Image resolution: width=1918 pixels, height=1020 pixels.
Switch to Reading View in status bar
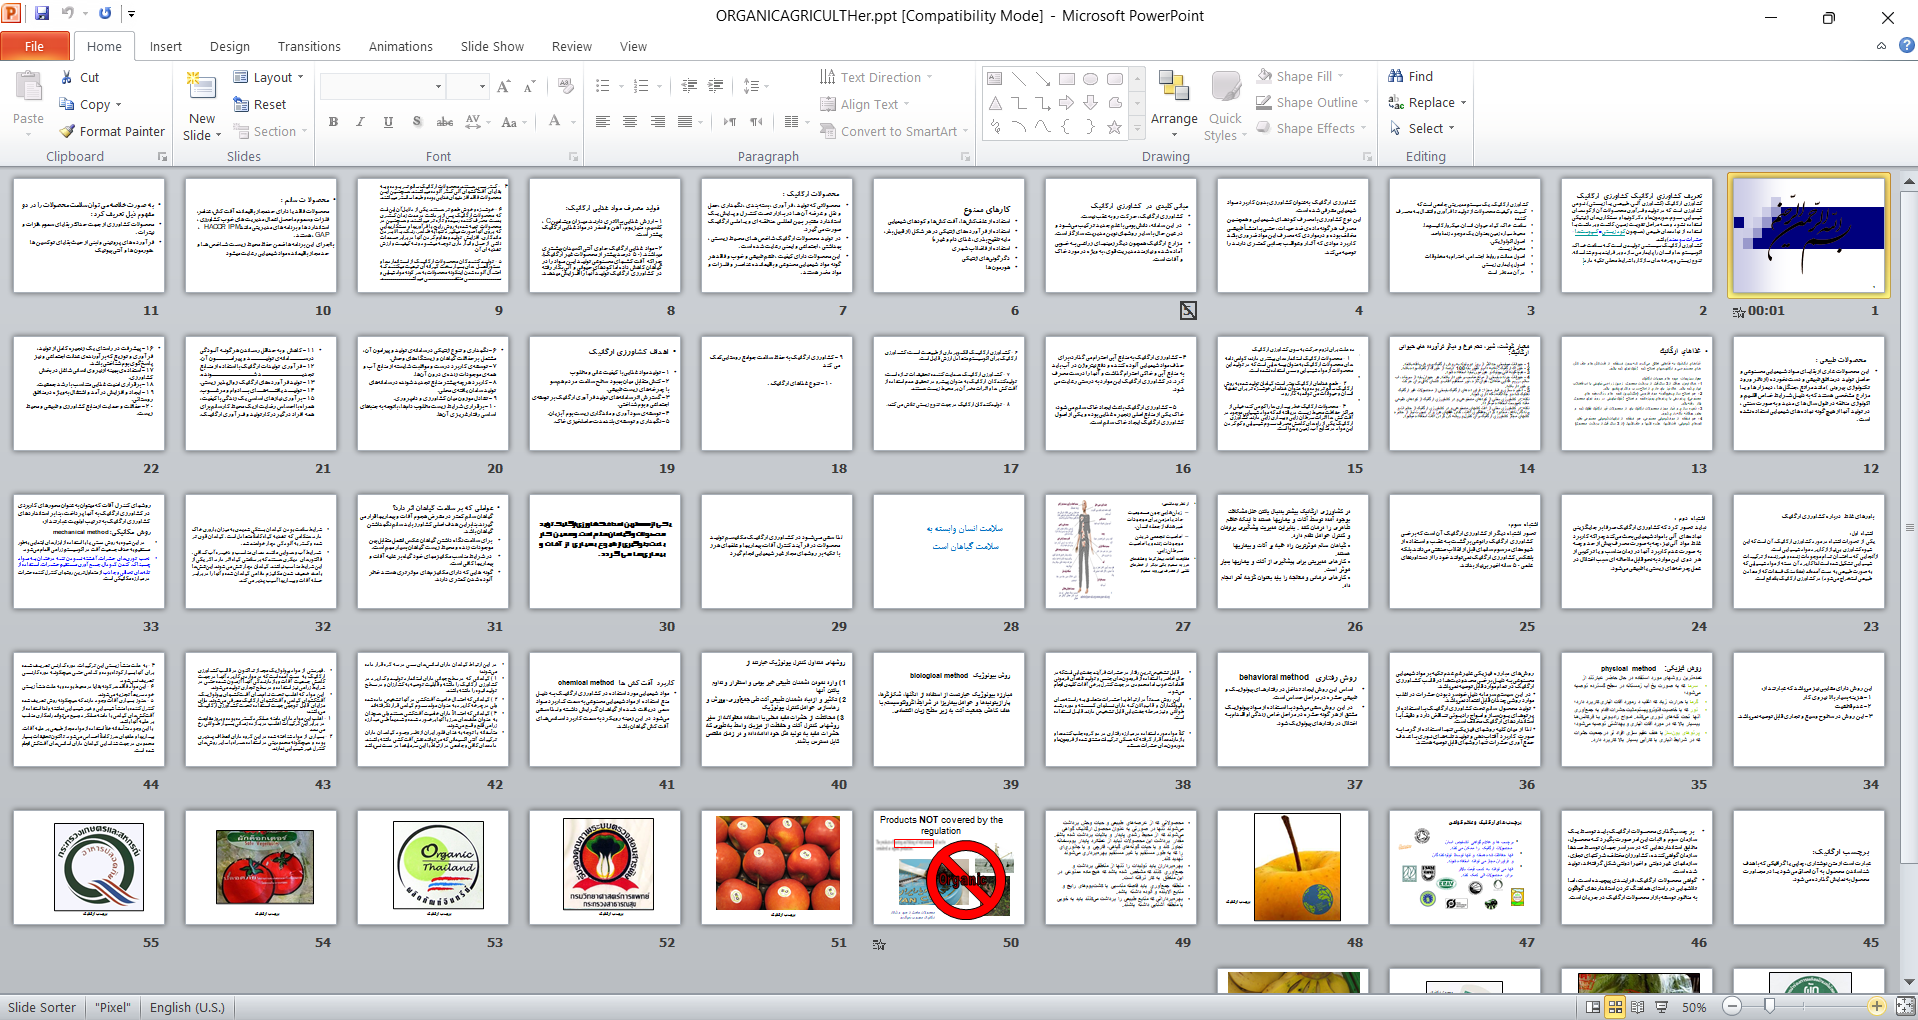point(1637,1007)
